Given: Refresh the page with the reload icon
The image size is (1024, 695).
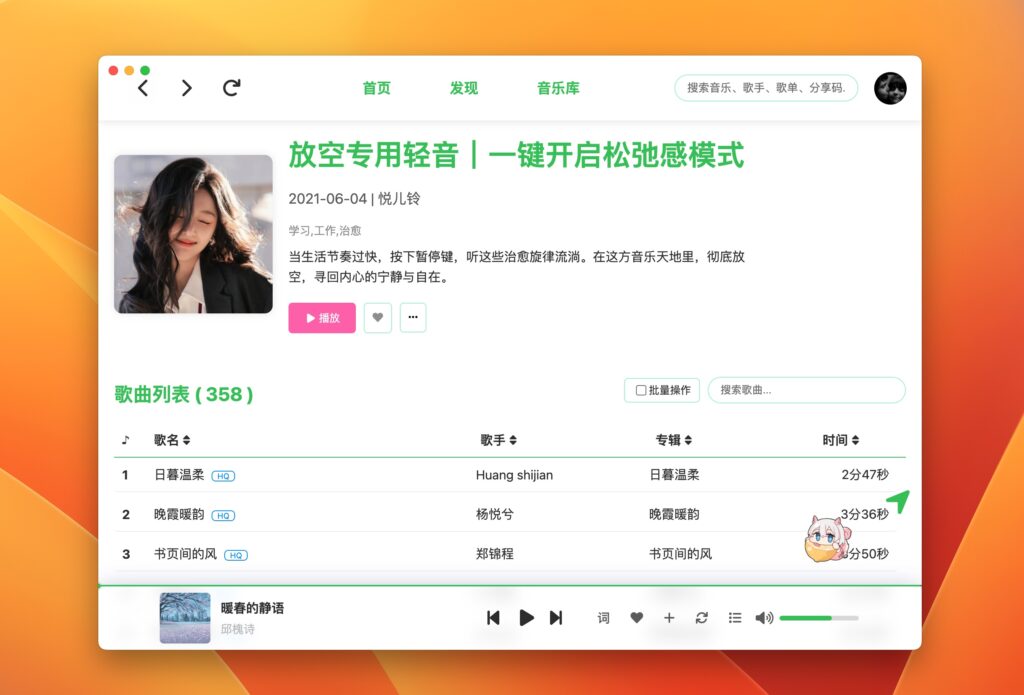Looking at the screenshot, I should tap(230, 88).
